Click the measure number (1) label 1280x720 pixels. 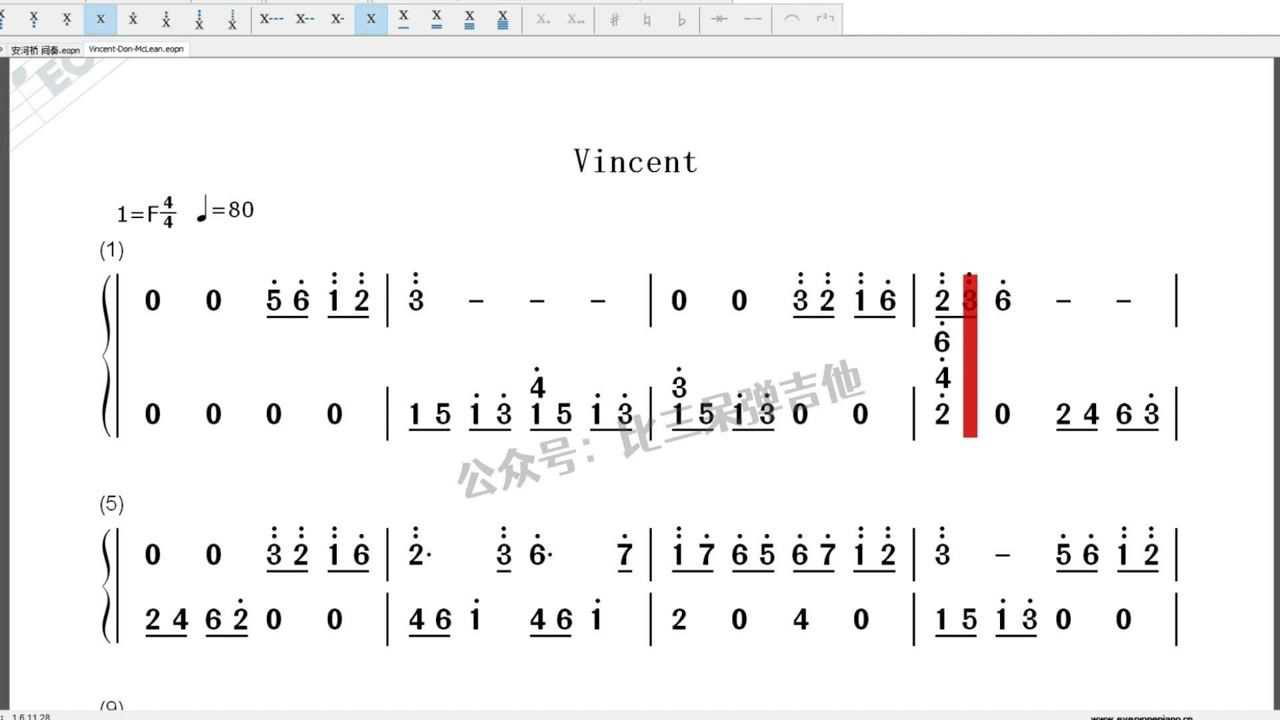point(111,250)
